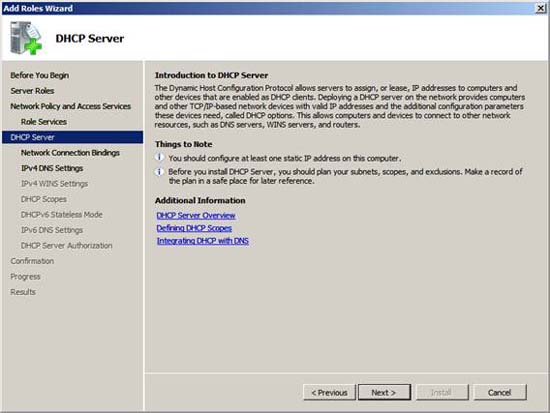Click the info icon beside subnets planning note
The image size is (550, 413).
click(x=160, y=172)
